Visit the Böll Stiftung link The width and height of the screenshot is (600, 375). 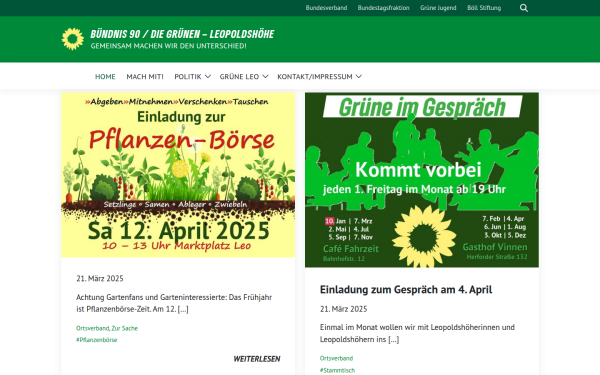point(484,8)
